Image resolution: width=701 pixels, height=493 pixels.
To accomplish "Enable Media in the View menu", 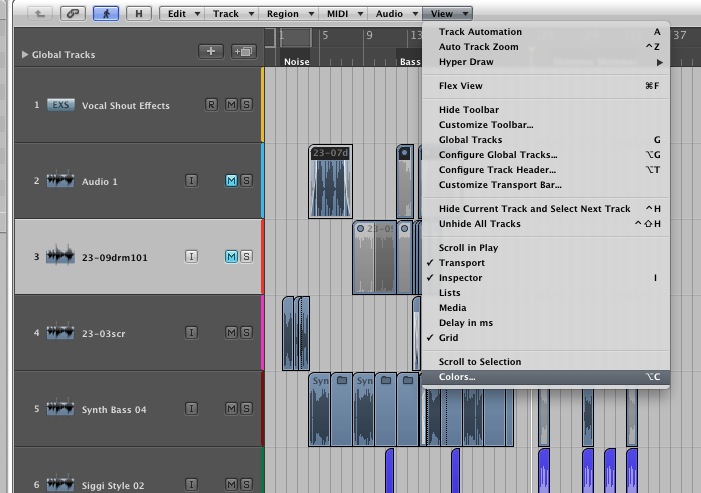I will click(x=546, y=308).
